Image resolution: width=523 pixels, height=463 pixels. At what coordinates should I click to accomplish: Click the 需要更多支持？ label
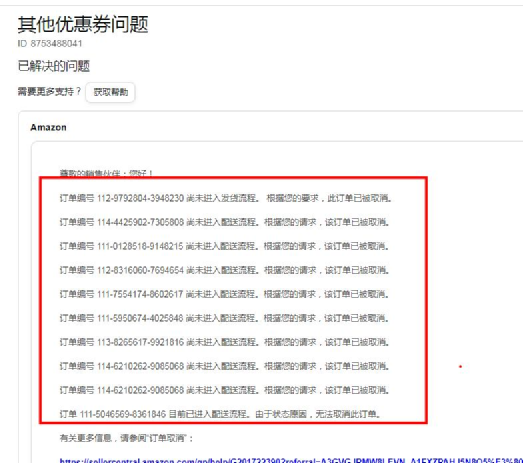tap(49, 91)
